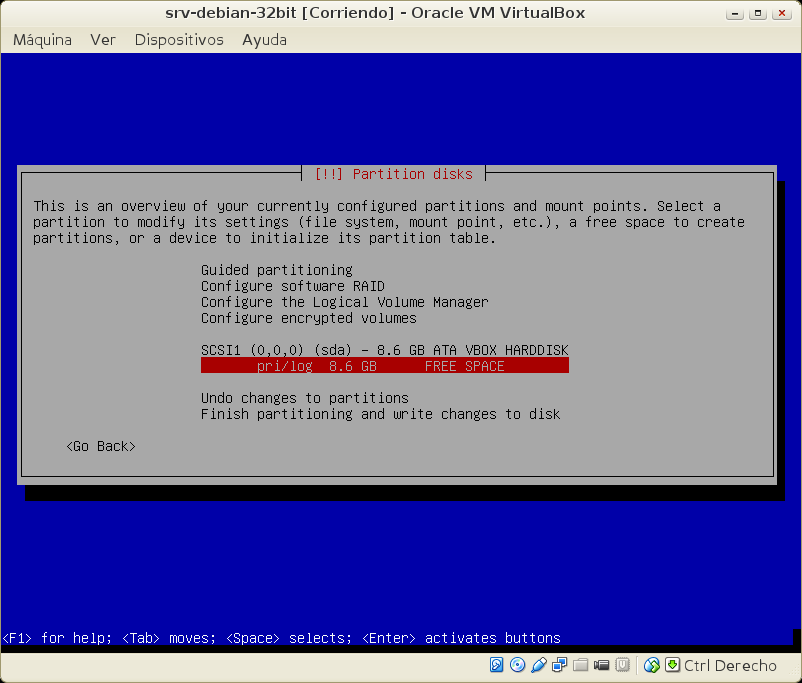
Task: Click the optical disc status icon
Action: point(517,665)
